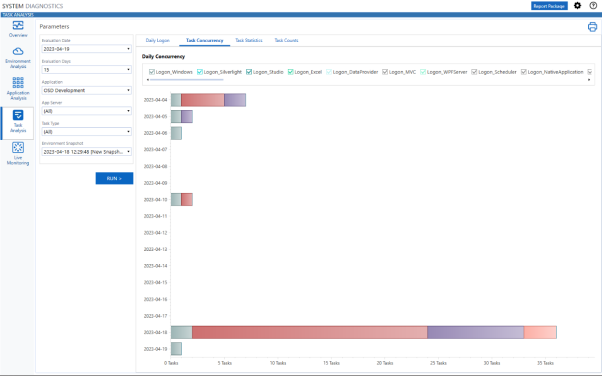602x376 pixels.
Task: Expand the Application dropdown showing OSD Development
Action: tap(86, 90)
